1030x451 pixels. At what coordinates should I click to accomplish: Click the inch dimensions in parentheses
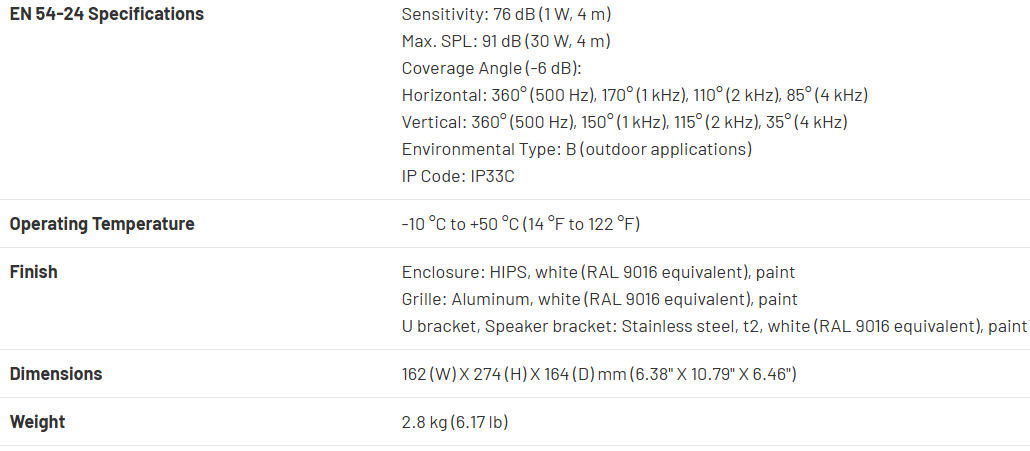pos(711,374)
